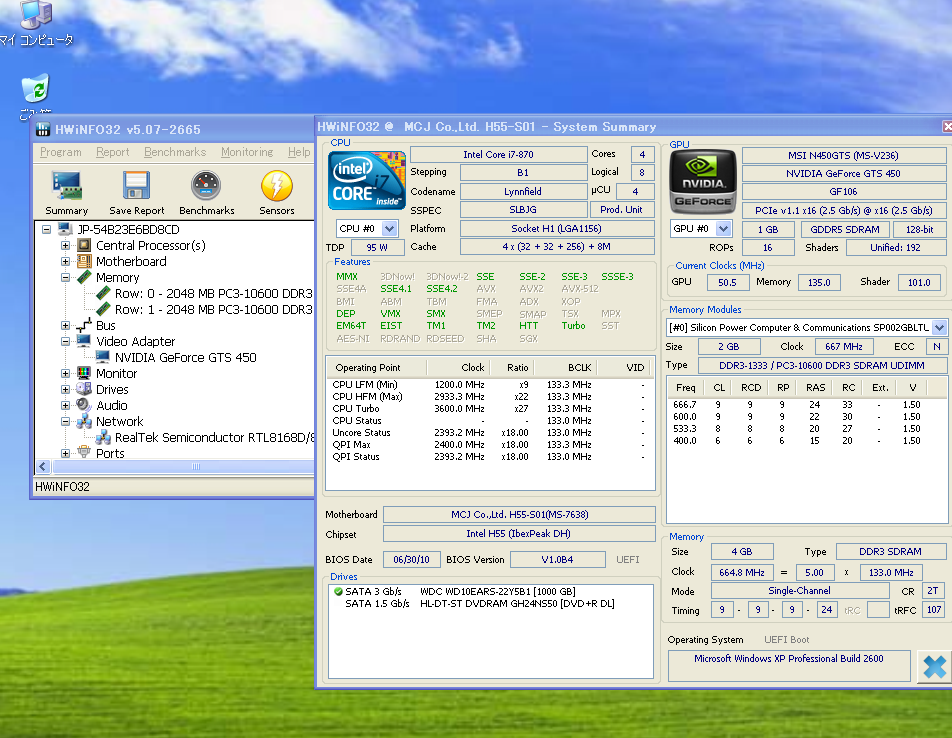This screenshot has width=952, height=738.
Task: Collapse the Memory tree node
Action: point(66,277)
